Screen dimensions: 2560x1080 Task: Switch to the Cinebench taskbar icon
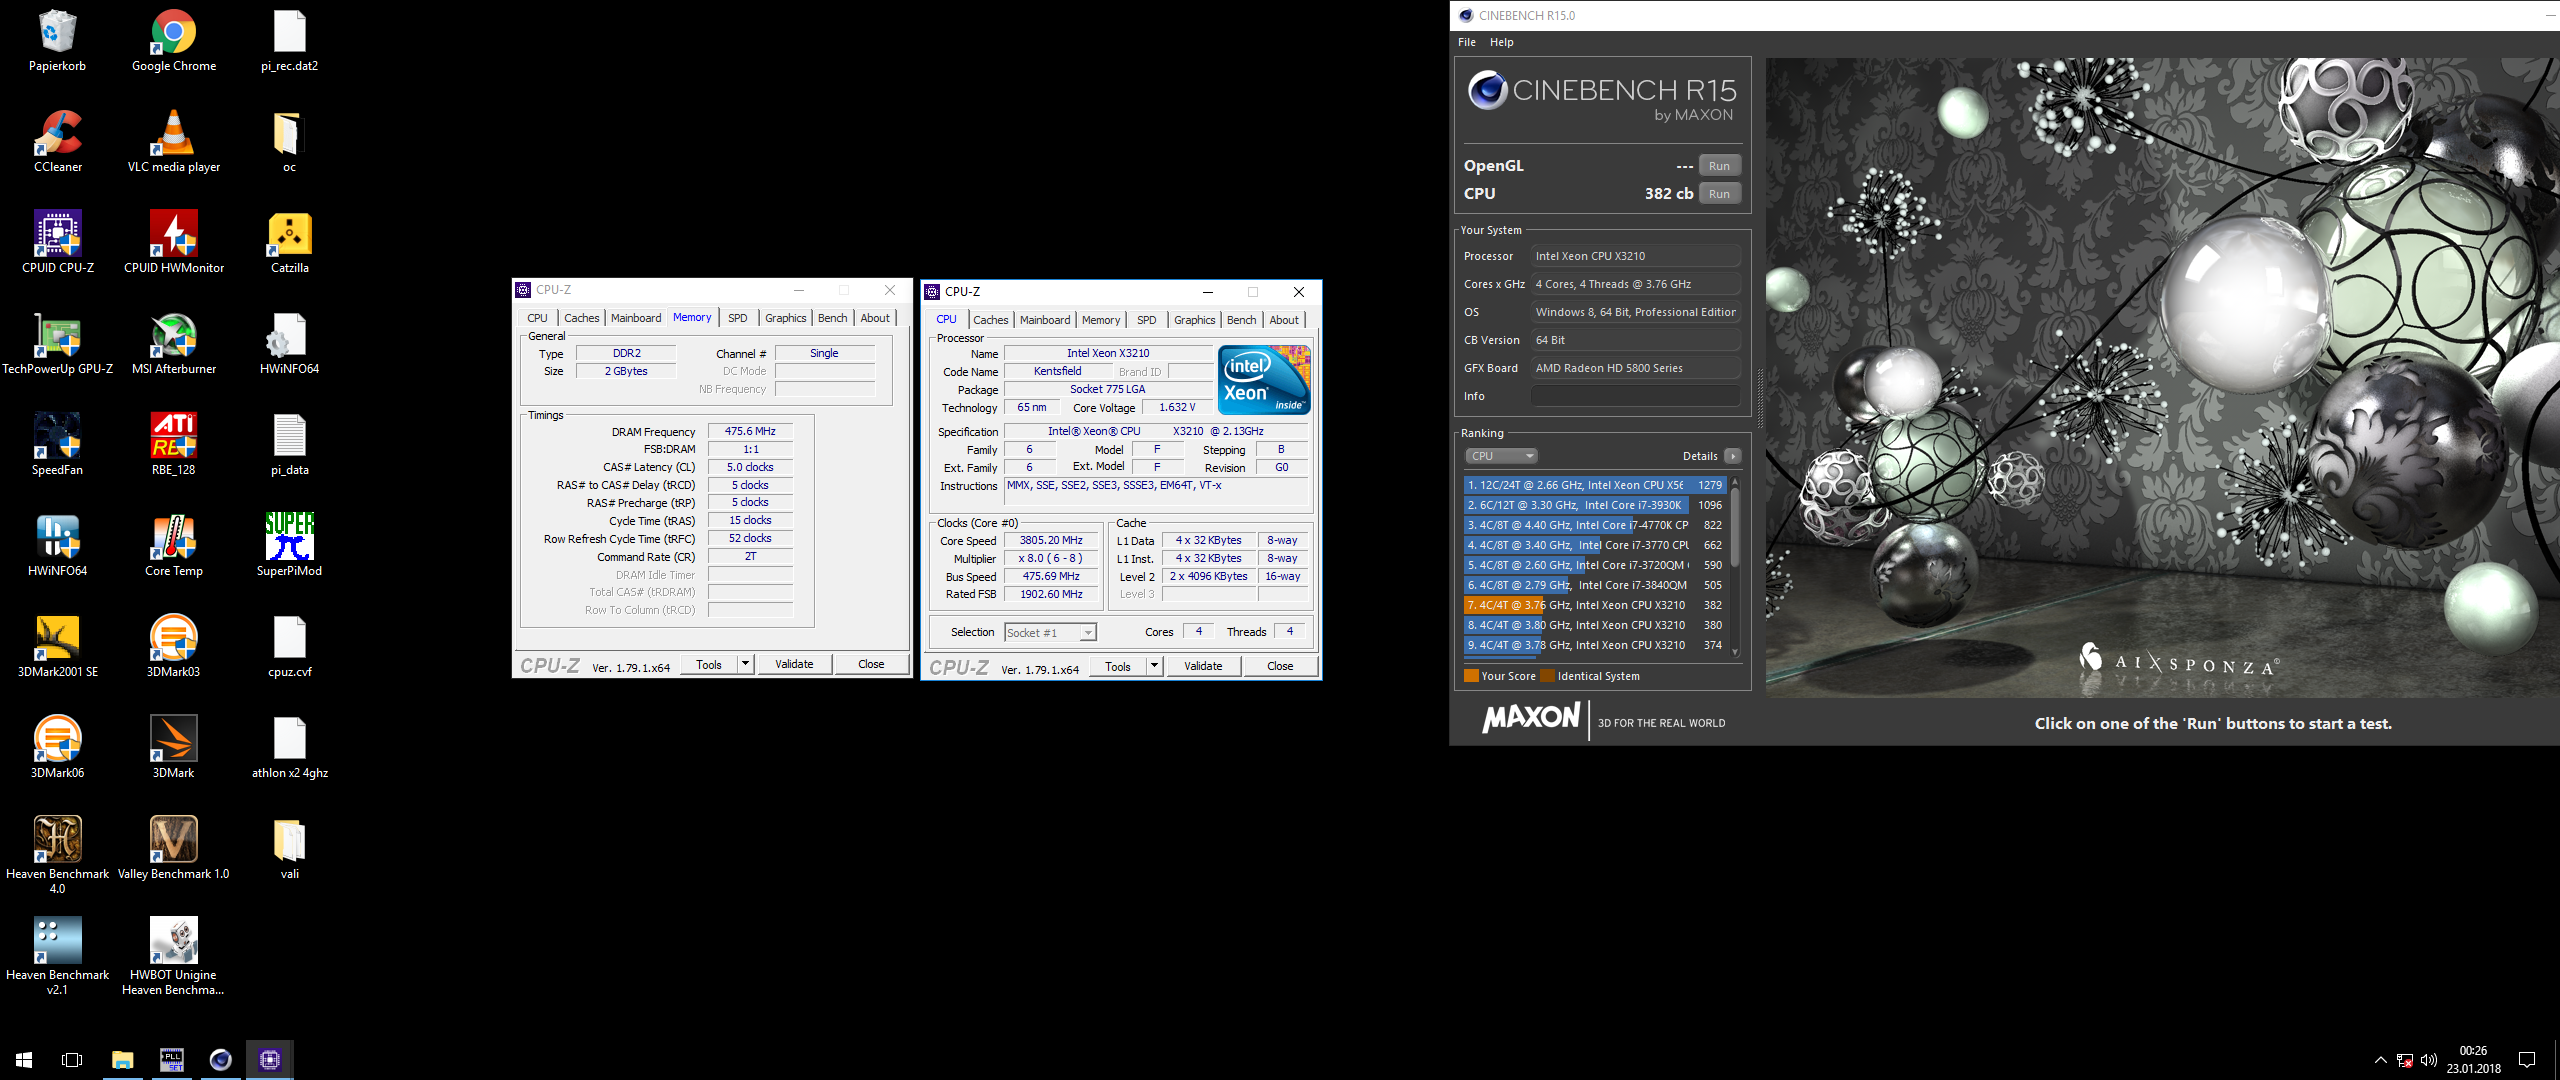coord(220,1059)
